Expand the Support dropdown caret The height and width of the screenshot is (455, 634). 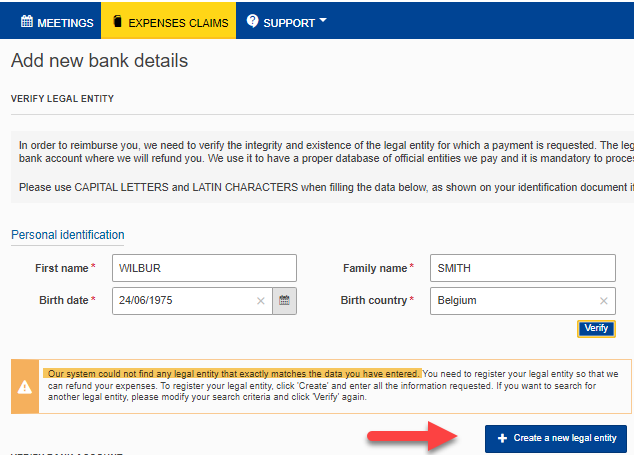tap(323, 20)
